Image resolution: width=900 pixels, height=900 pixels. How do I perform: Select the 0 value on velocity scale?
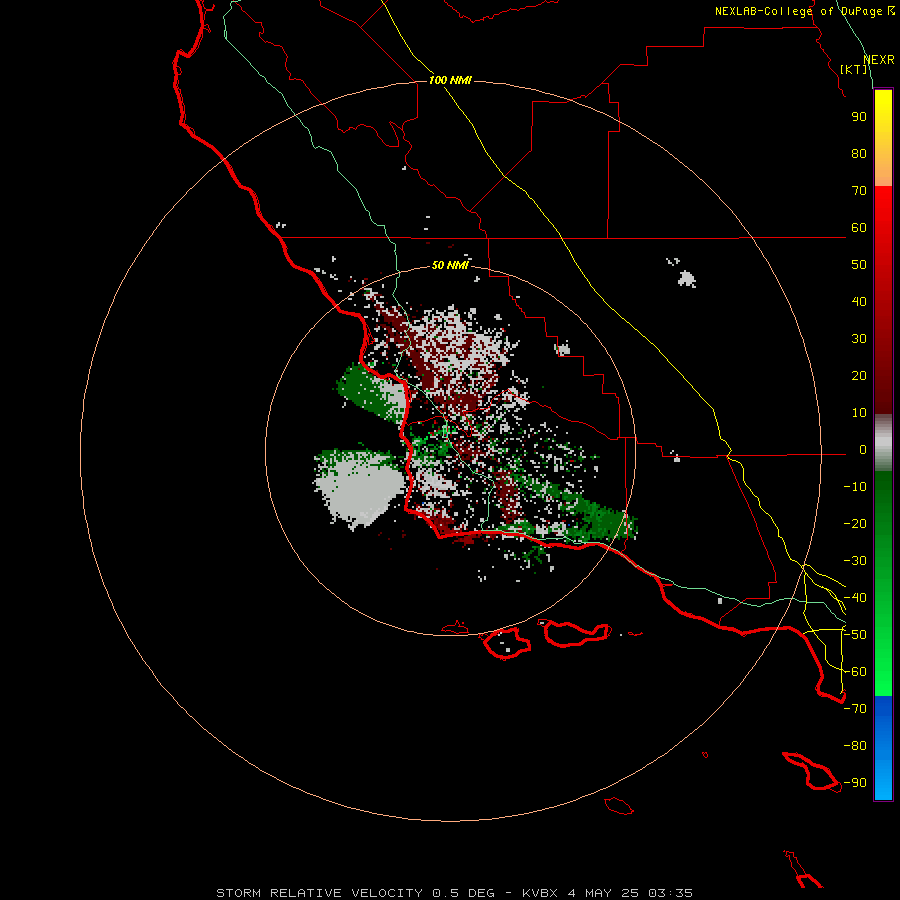pyautogui.click(x=863, y=450)
